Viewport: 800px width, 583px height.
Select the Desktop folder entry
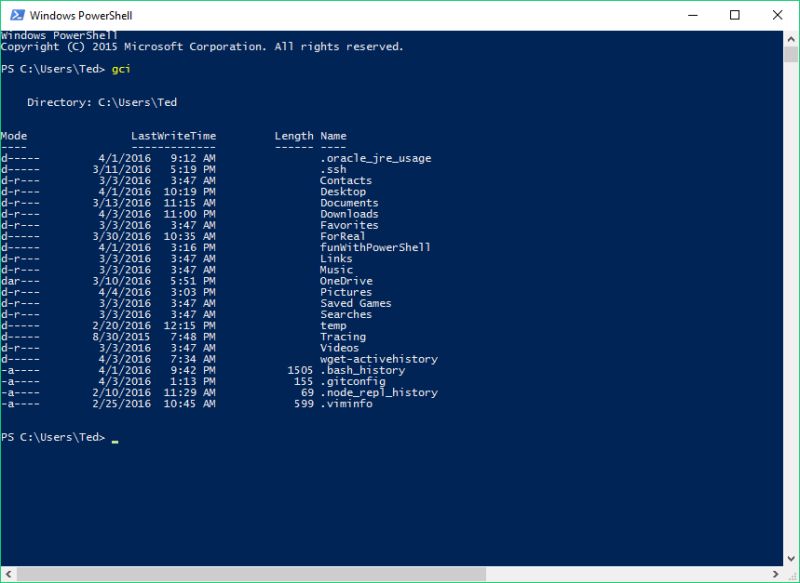[344, 191]
